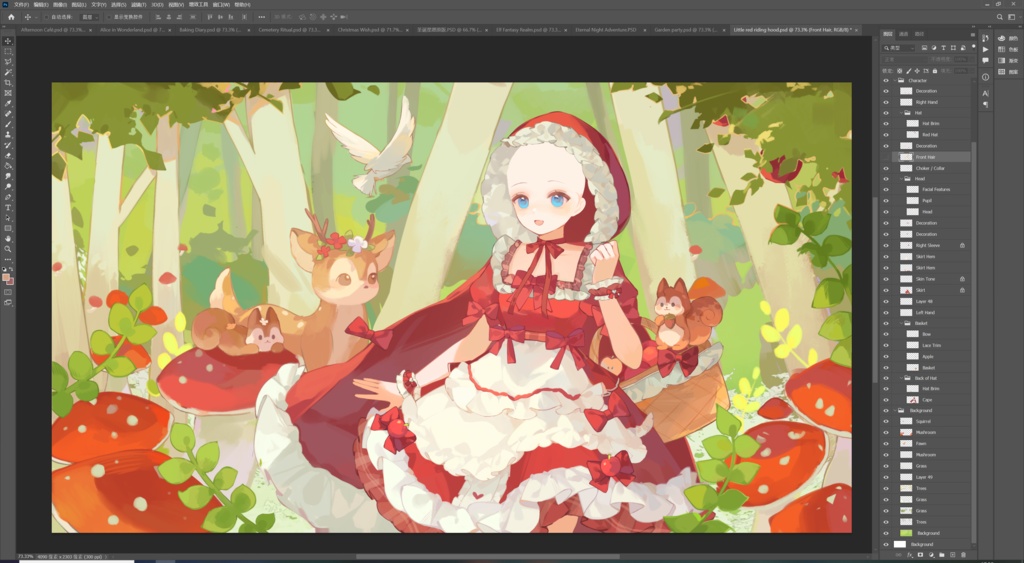1024x563 pixels.
Task: Open the 滤镜(T) Filter menu
Action: pos(137,5)
